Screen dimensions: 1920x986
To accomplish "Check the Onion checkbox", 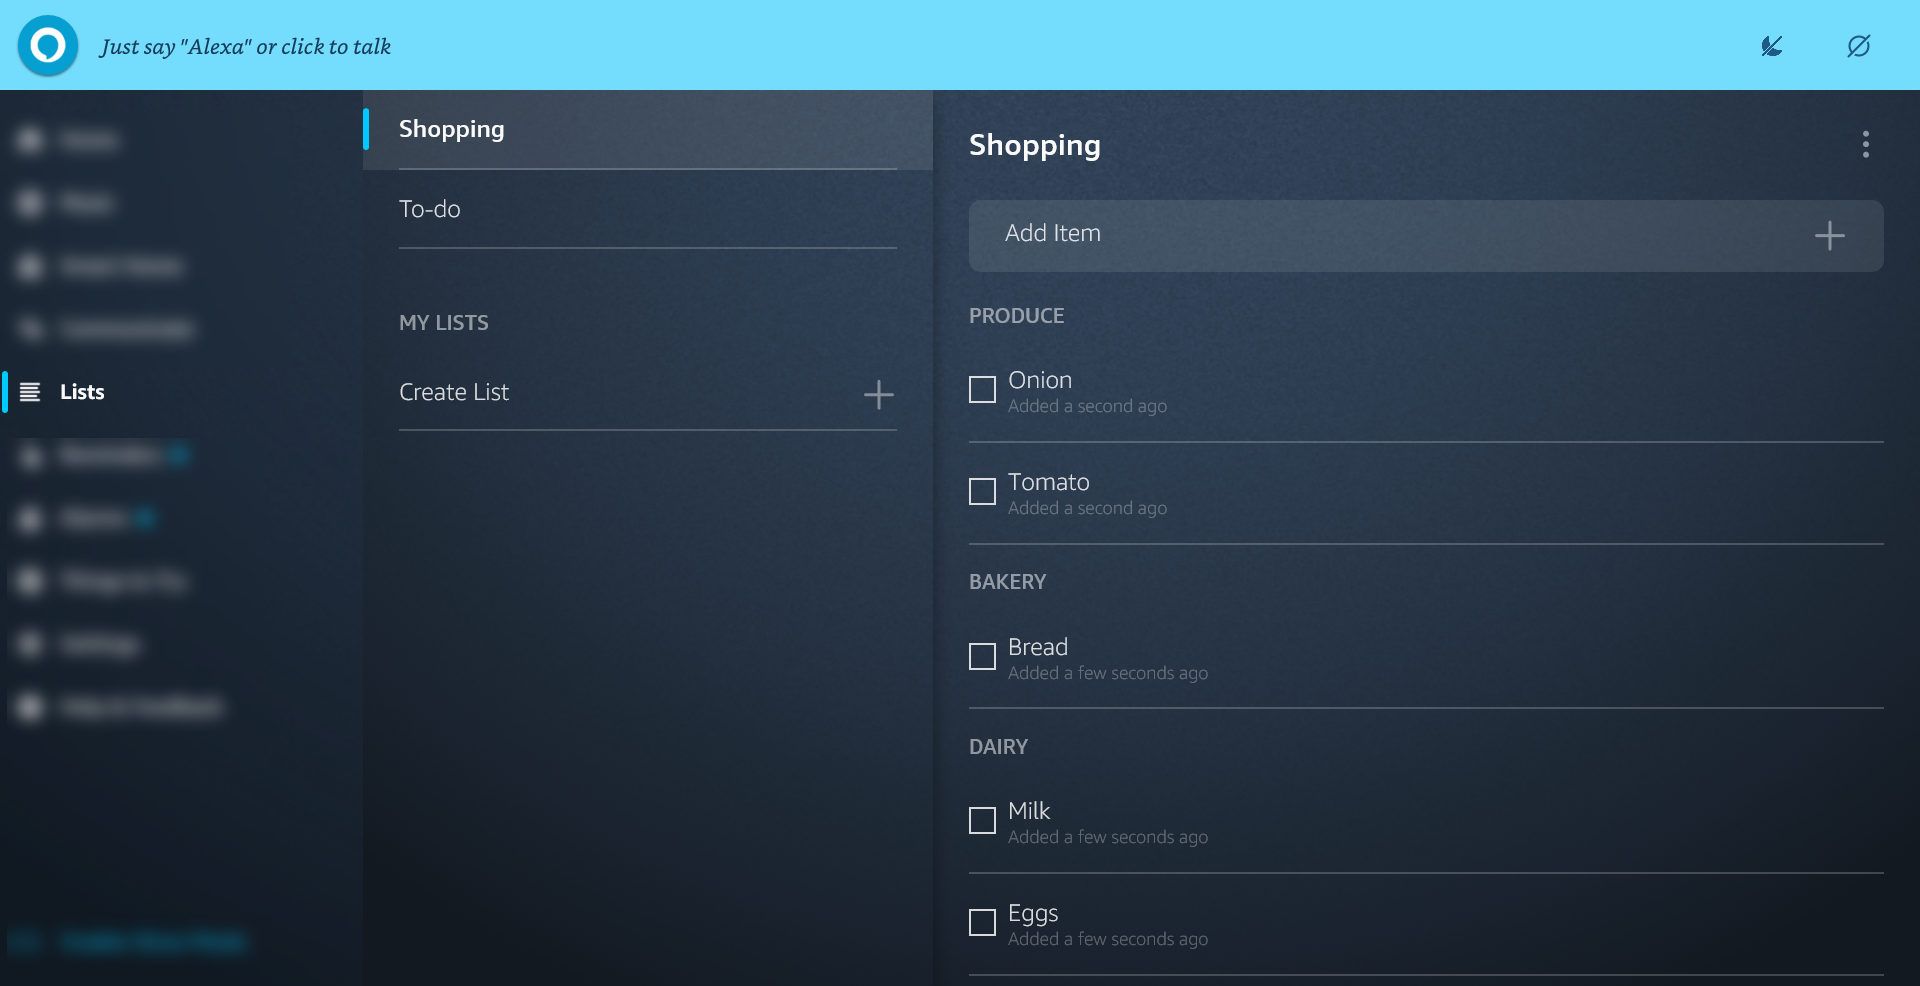I will (x=983, y=390).
